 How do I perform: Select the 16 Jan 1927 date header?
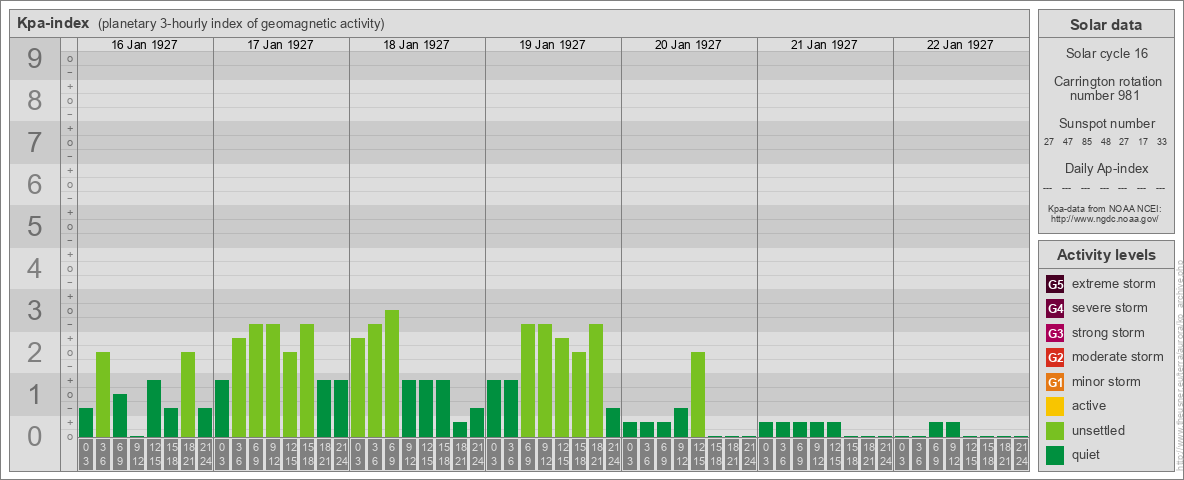[x=144, y=45]
